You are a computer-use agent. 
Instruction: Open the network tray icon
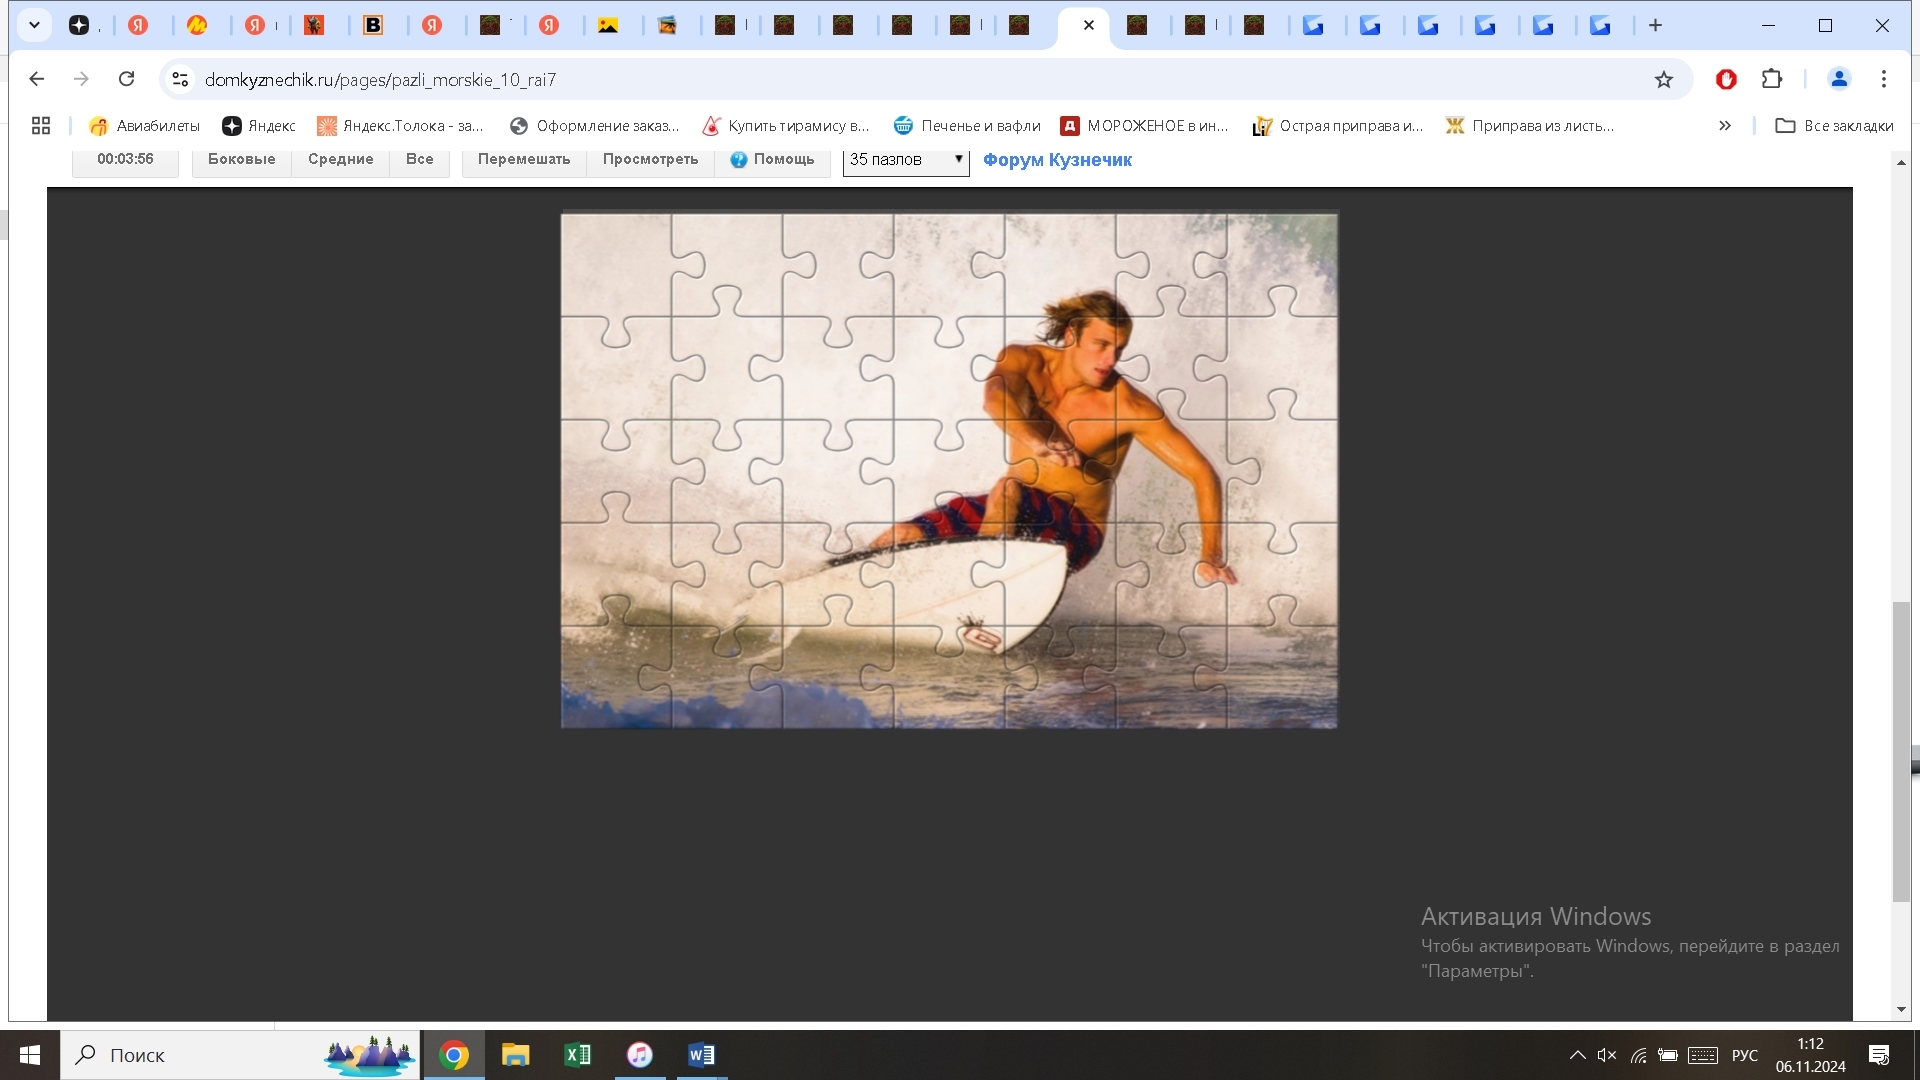pos(1638,1055)
